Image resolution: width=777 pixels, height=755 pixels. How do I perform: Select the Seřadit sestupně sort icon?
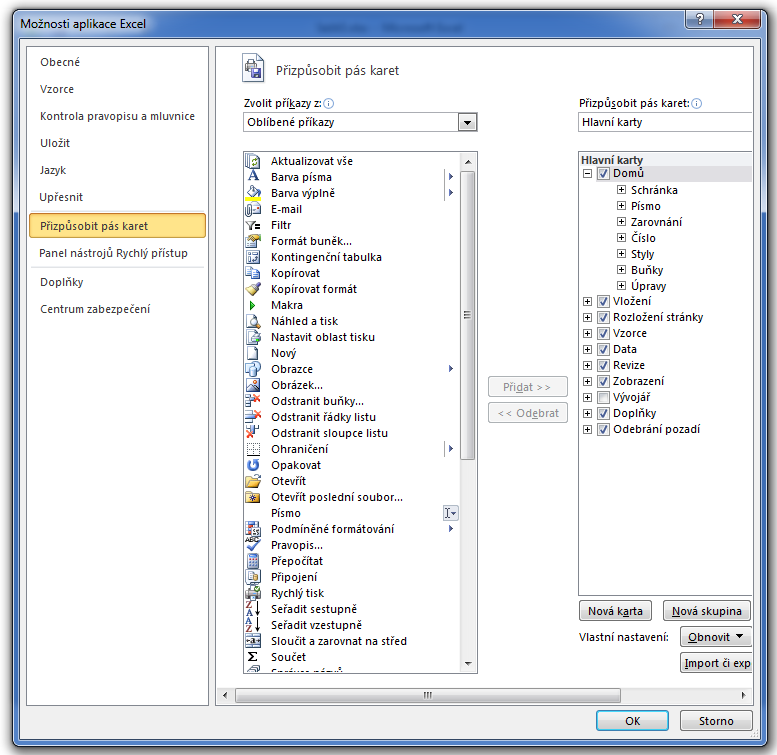click(x=253, y=609)
